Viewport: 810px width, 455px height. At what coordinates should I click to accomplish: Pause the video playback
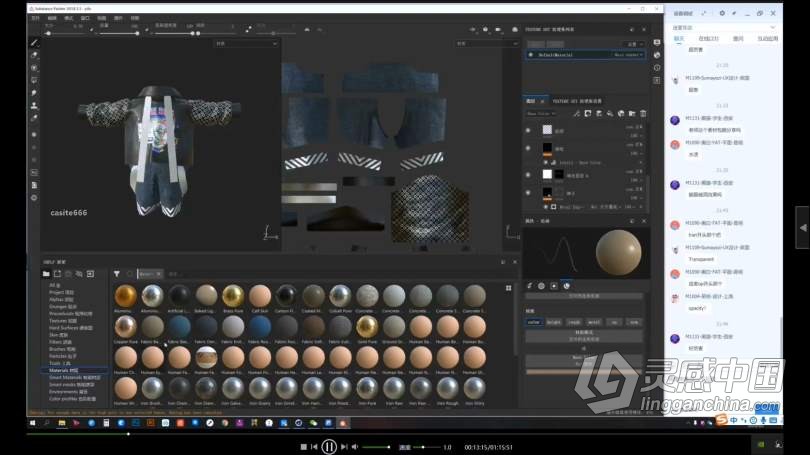pos(329,447)
